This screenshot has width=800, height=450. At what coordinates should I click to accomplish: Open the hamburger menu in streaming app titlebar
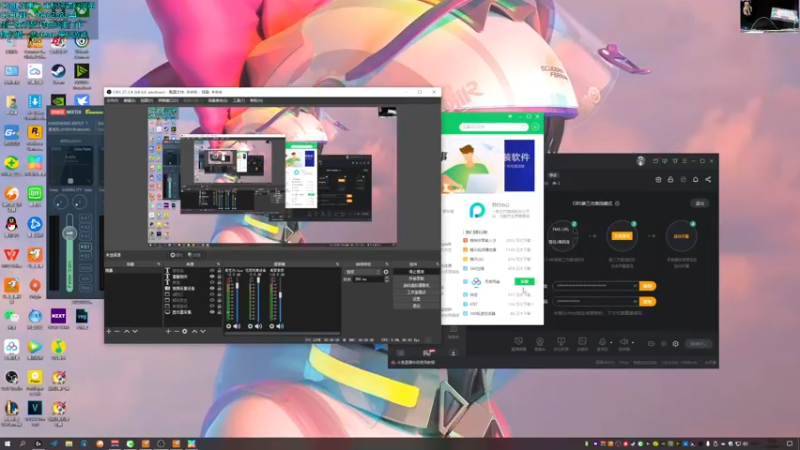coord(685,161)
